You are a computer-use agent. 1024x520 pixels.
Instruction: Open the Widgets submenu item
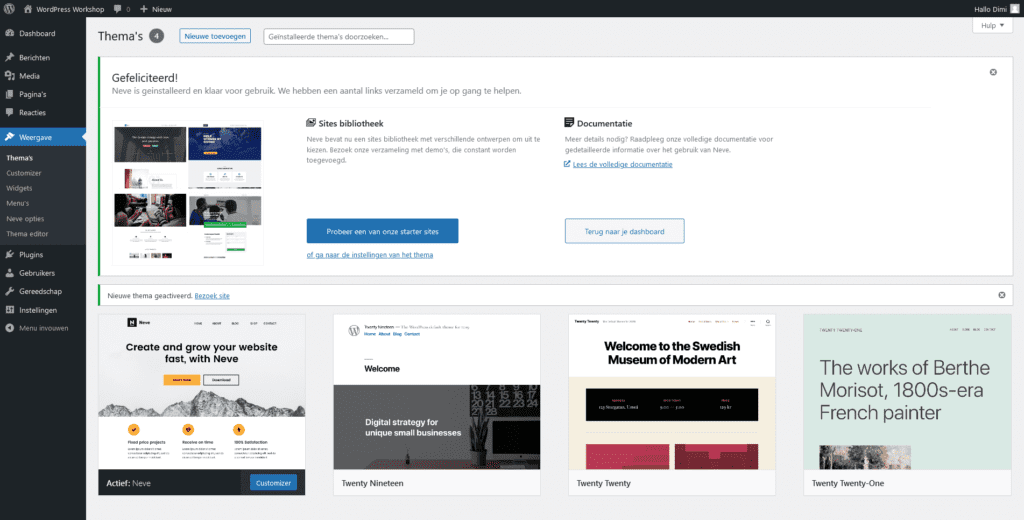pos(19,188)
